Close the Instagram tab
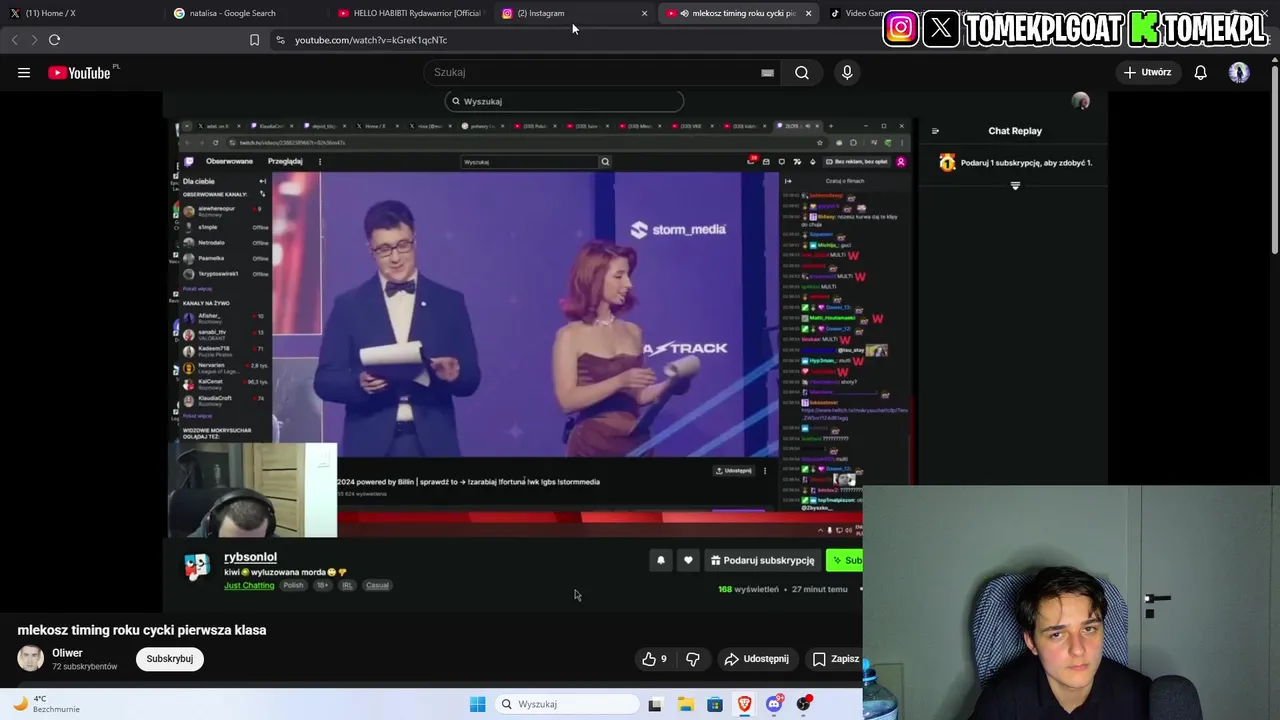The width and height of the screenshot is (1280, 720). pyautogui.click(x=644, y=13)
